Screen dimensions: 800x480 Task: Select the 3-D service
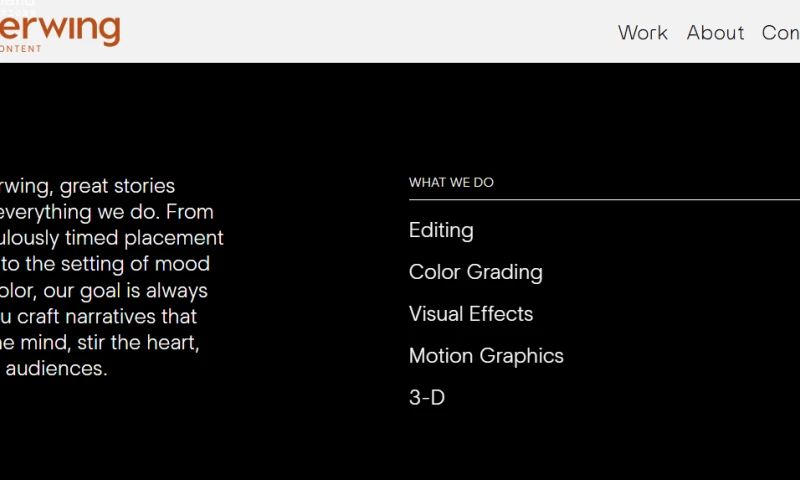[426, 398]
